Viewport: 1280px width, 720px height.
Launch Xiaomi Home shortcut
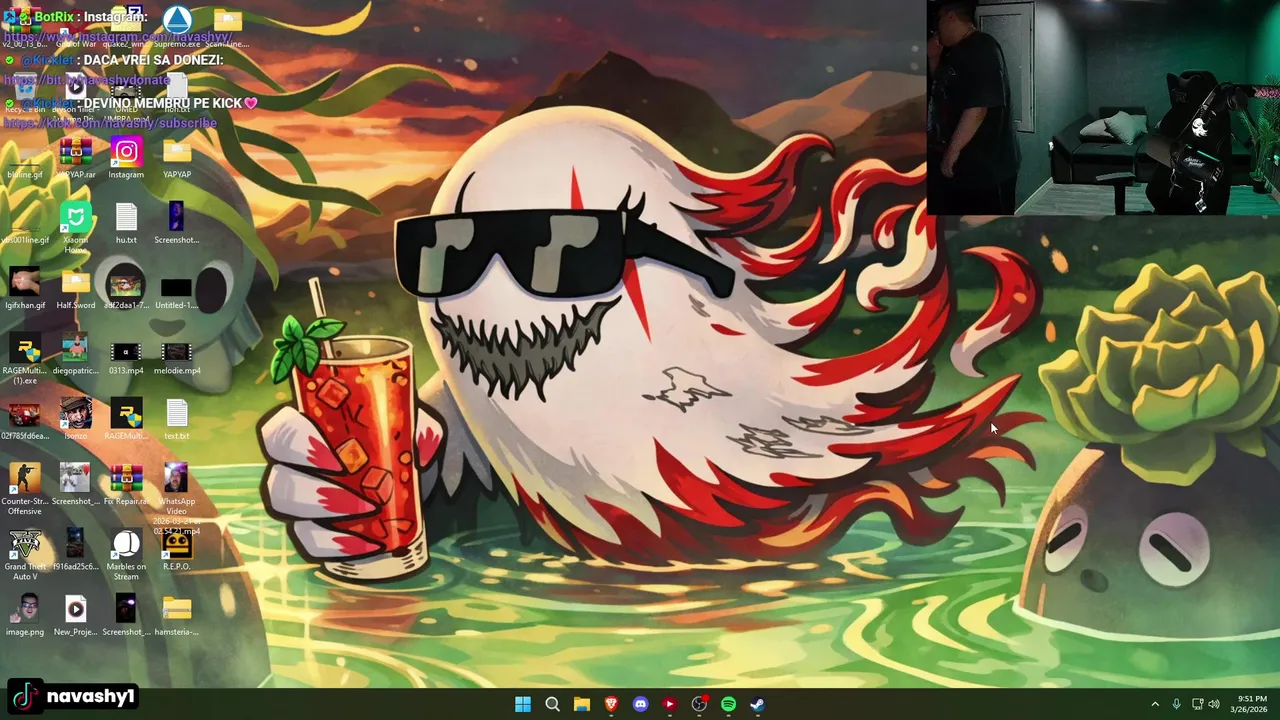point(76,226)
